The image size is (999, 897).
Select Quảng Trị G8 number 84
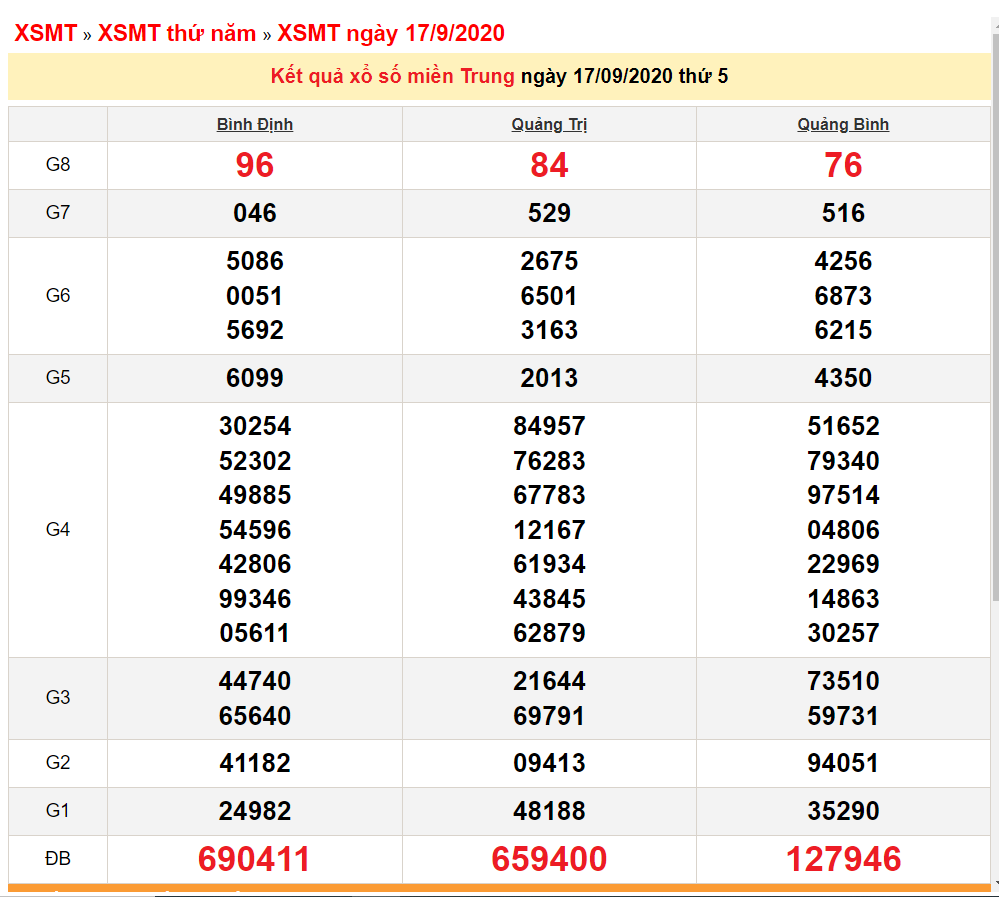(548, 165)
